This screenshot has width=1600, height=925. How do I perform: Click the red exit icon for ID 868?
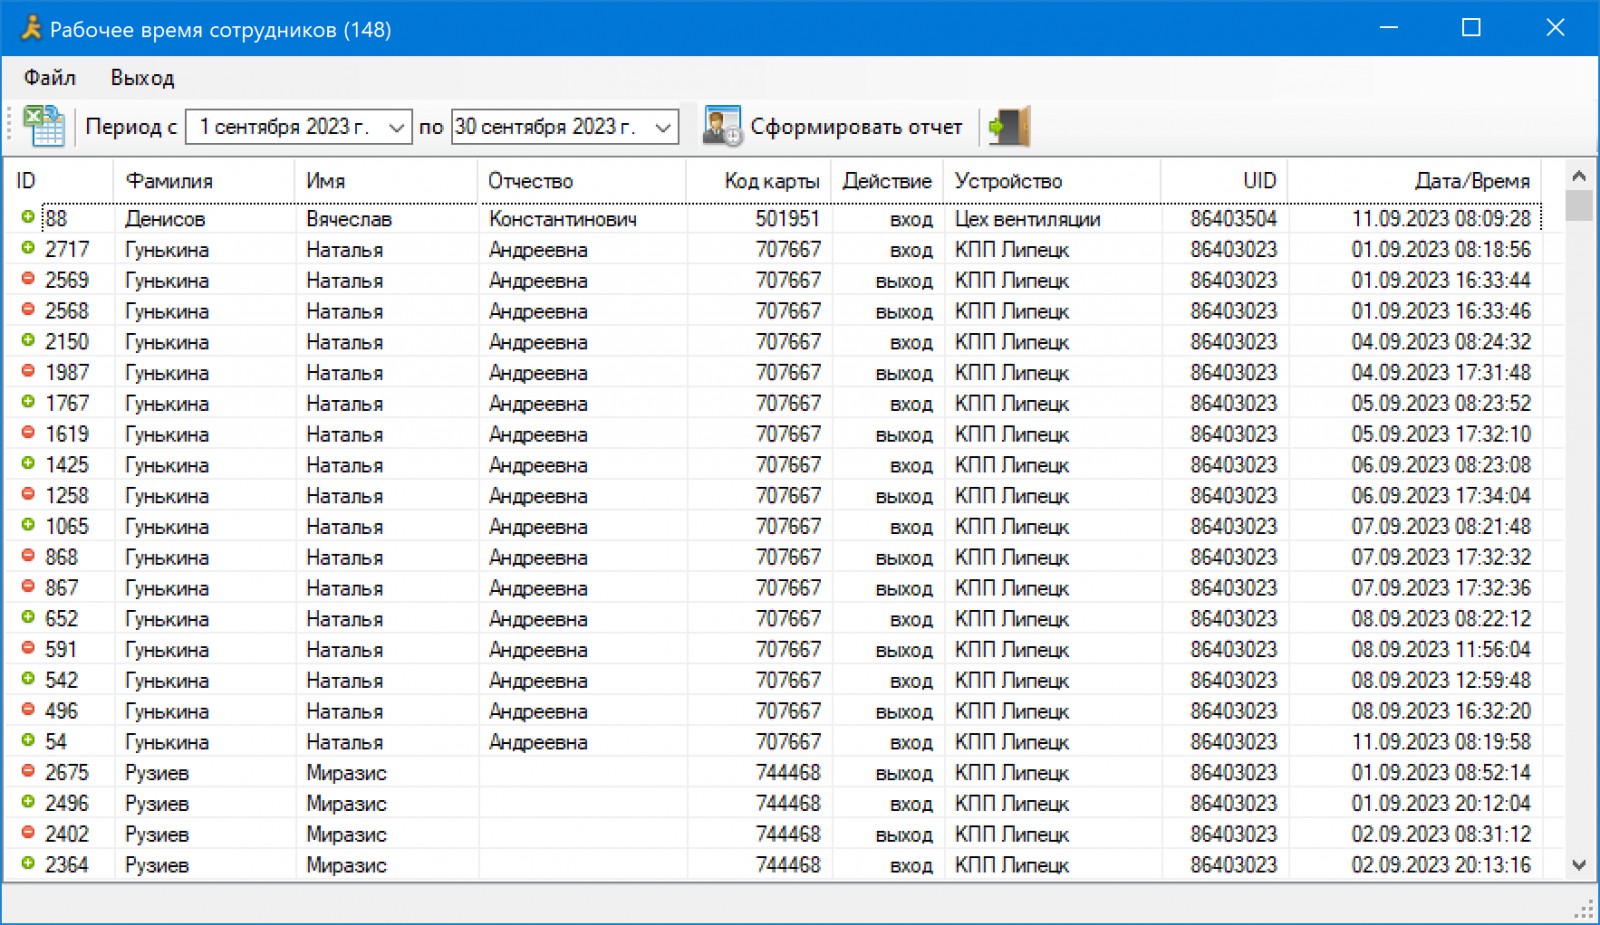click(28, 556)
